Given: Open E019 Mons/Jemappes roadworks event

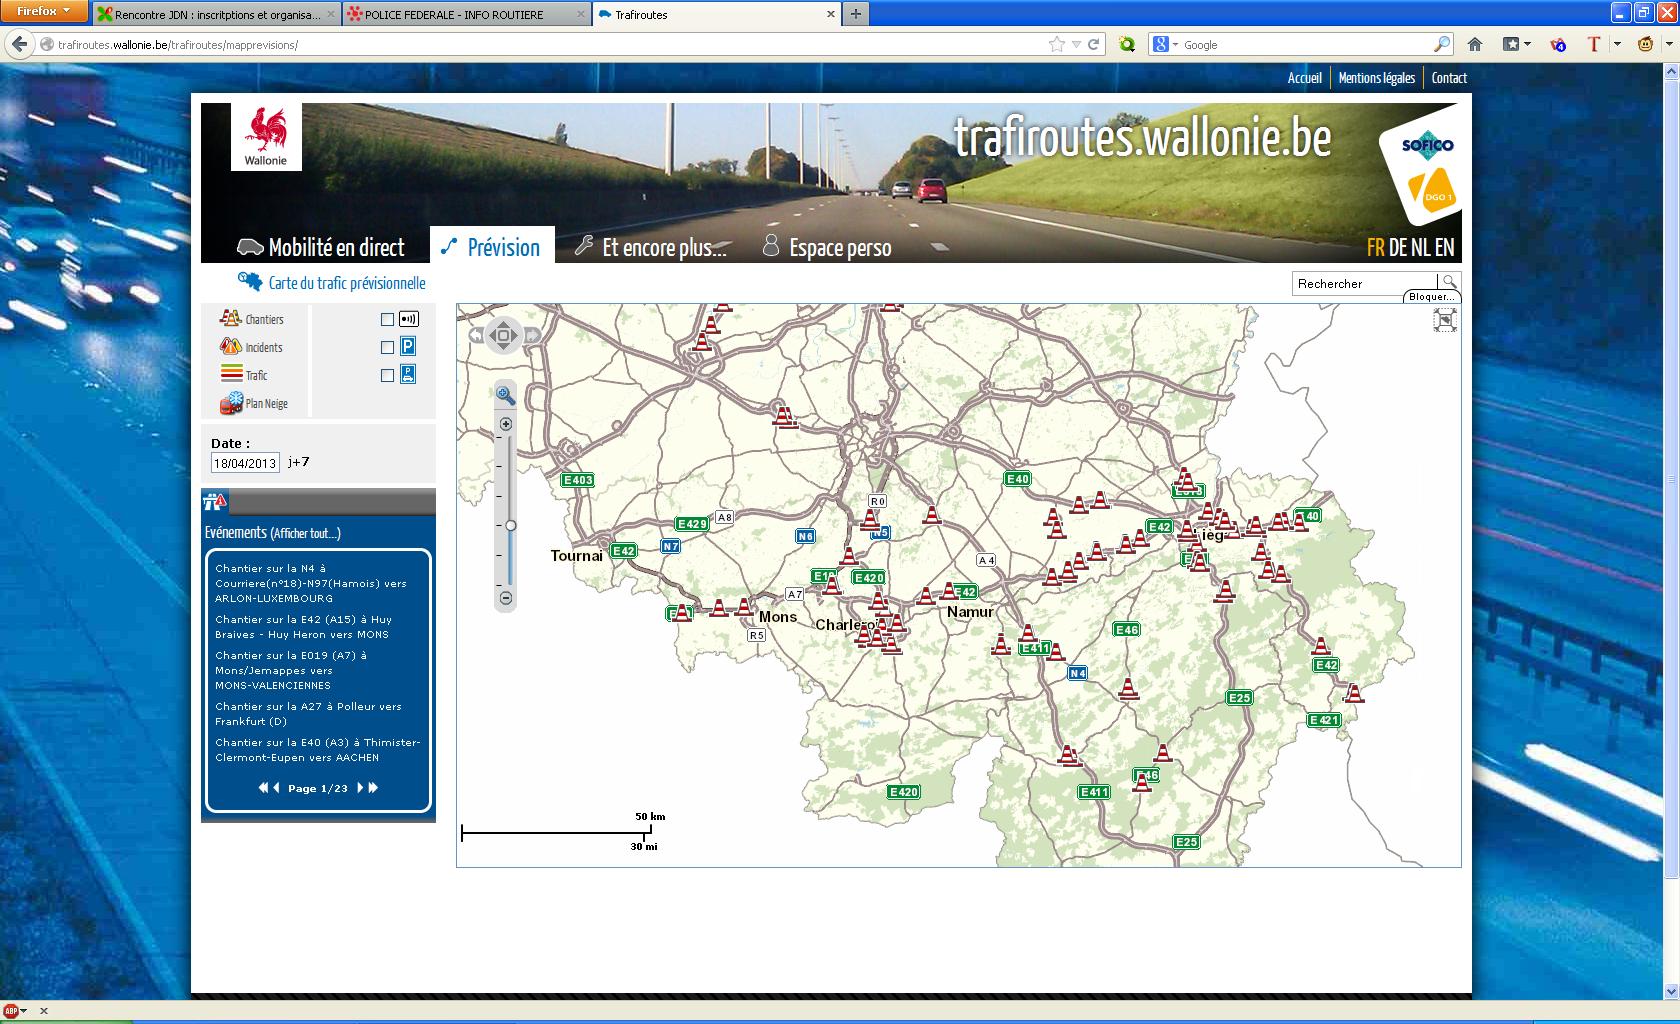Looking at the screenshot, I should coord(291,670).
